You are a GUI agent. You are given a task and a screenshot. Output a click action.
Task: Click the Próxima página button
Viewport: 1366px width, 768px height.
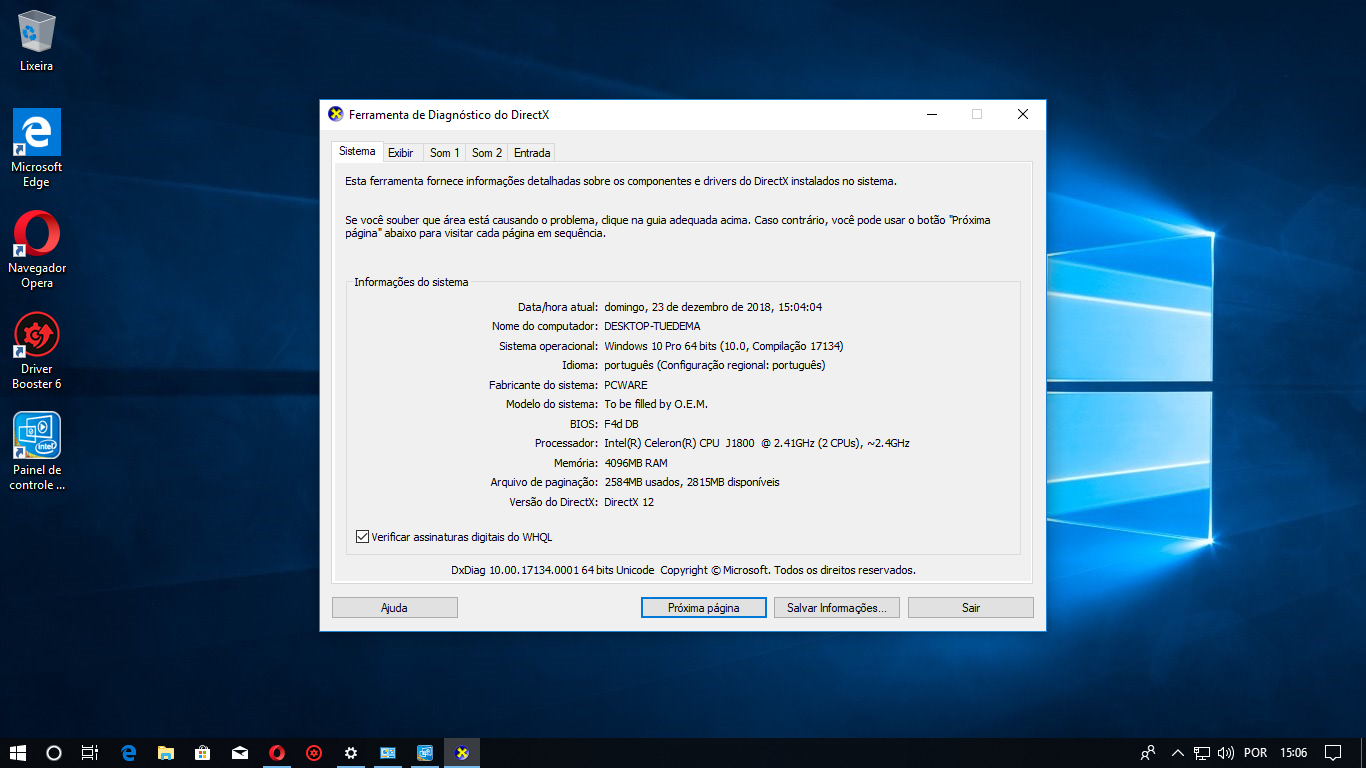[704, 608]
